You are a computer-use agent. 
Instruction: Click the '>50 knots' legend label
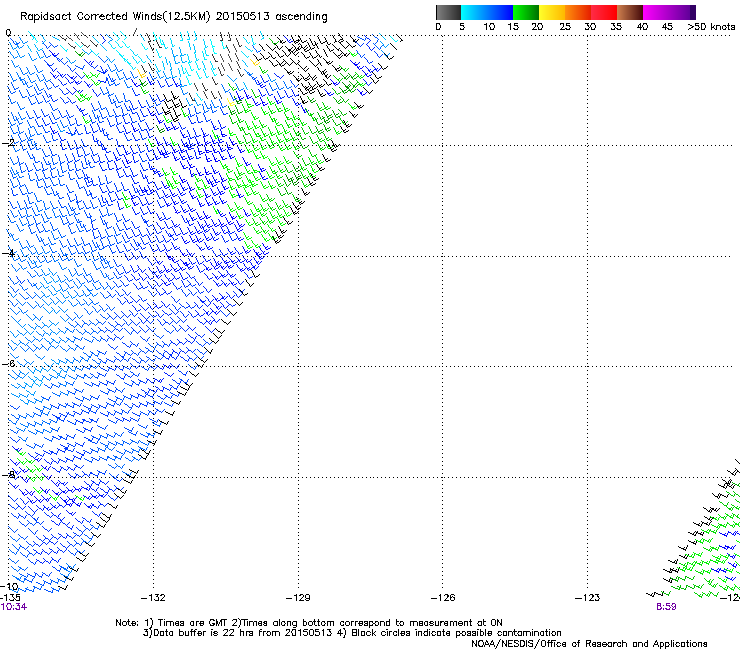(x=711, y=27)
